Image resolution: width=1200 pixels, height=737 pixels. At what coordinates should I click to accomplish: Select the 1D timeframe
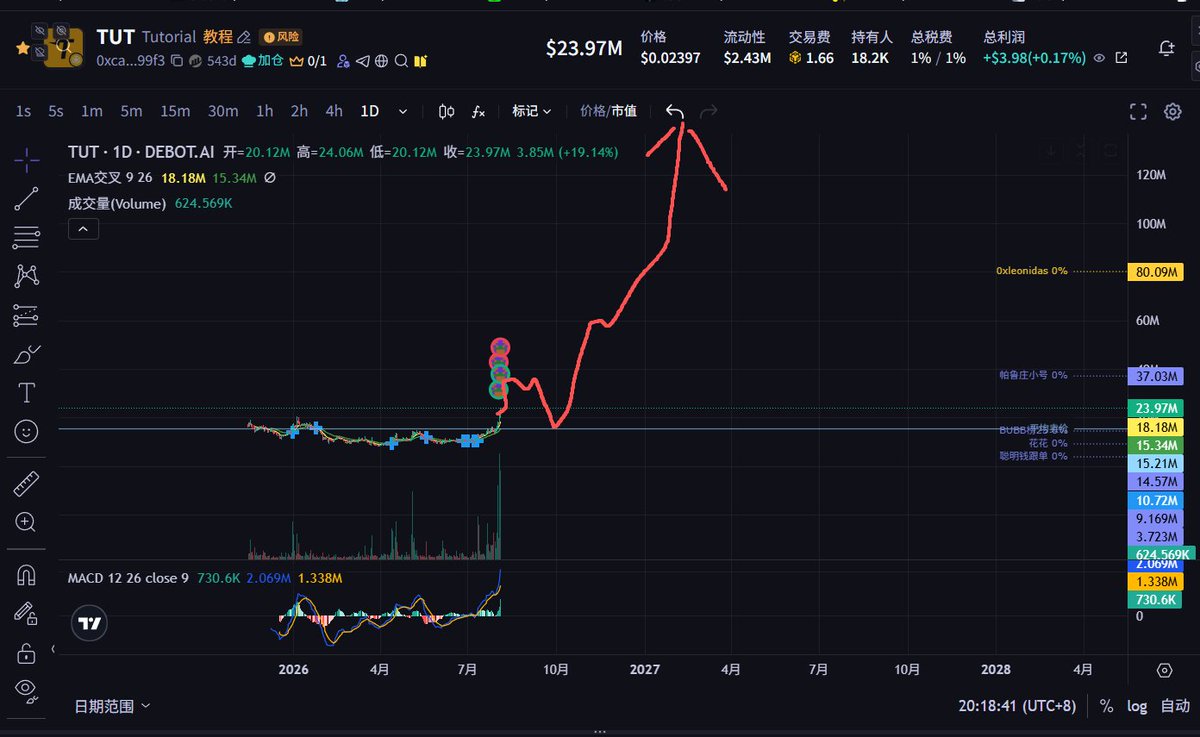coord(370,111)
